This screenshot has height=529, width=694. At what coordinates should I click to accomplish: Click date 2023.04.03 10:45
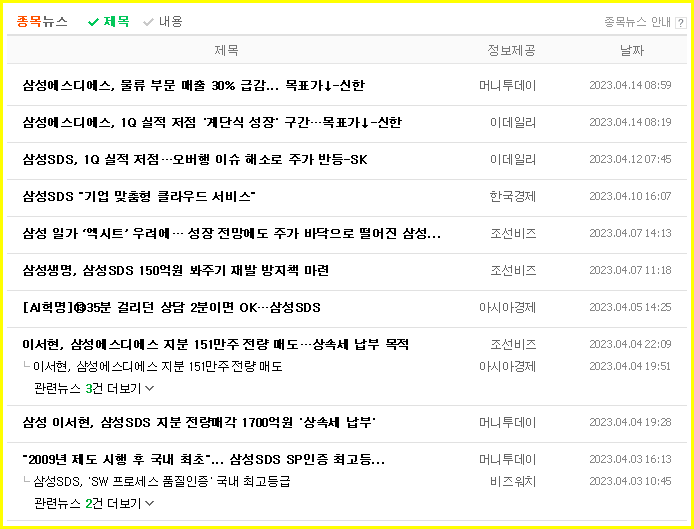[x=630, y=481]
